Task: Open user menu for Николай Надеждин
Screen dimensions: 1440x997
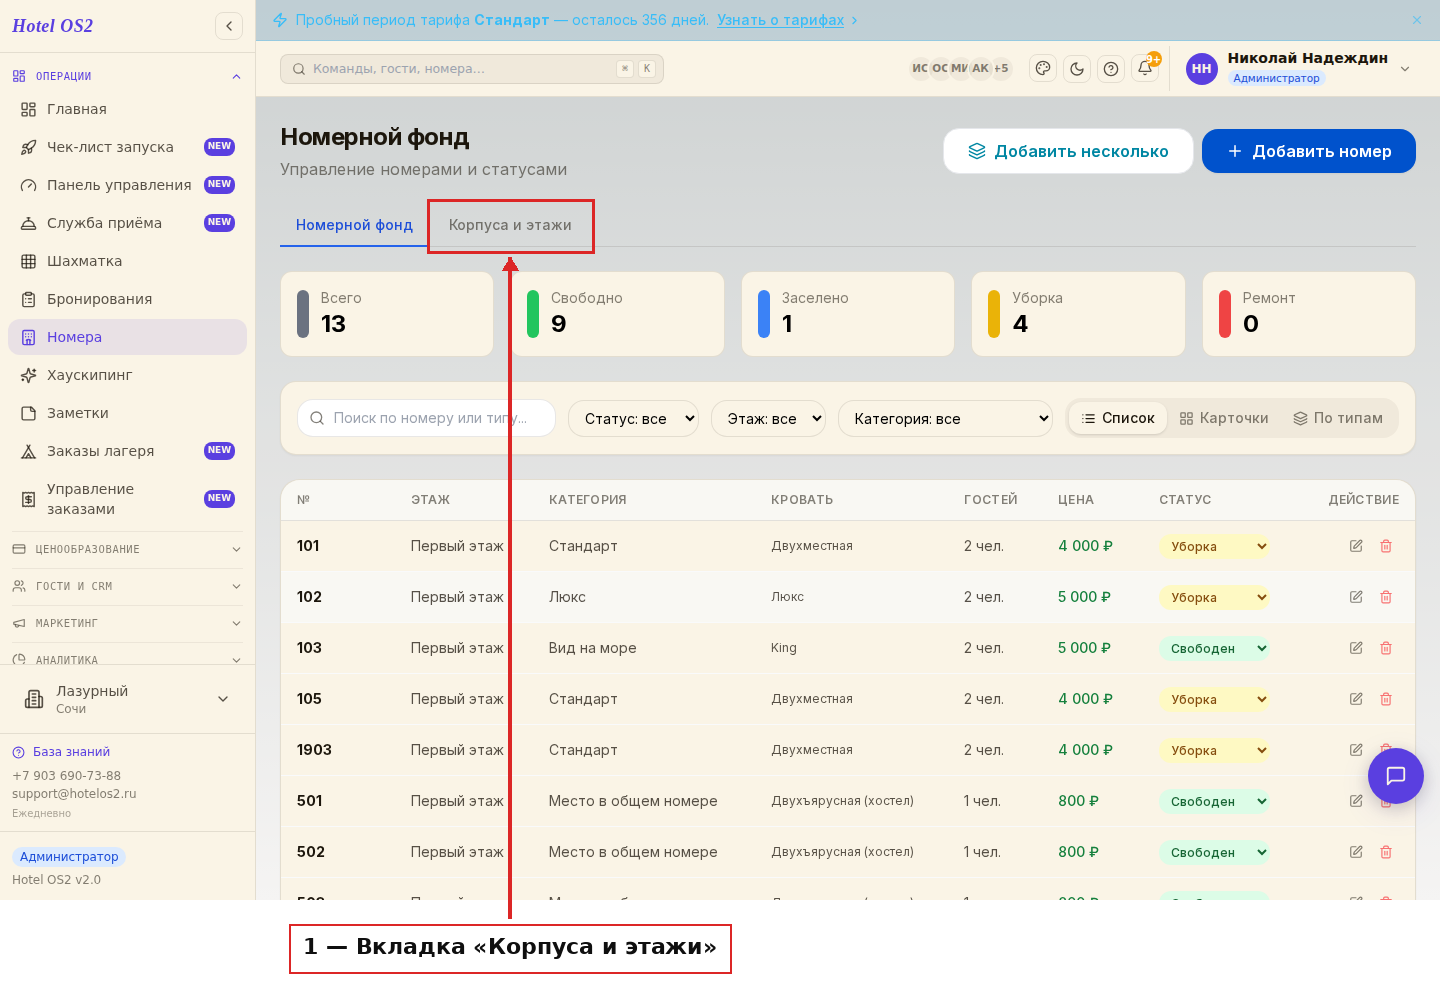Action: coord(1301,68)
